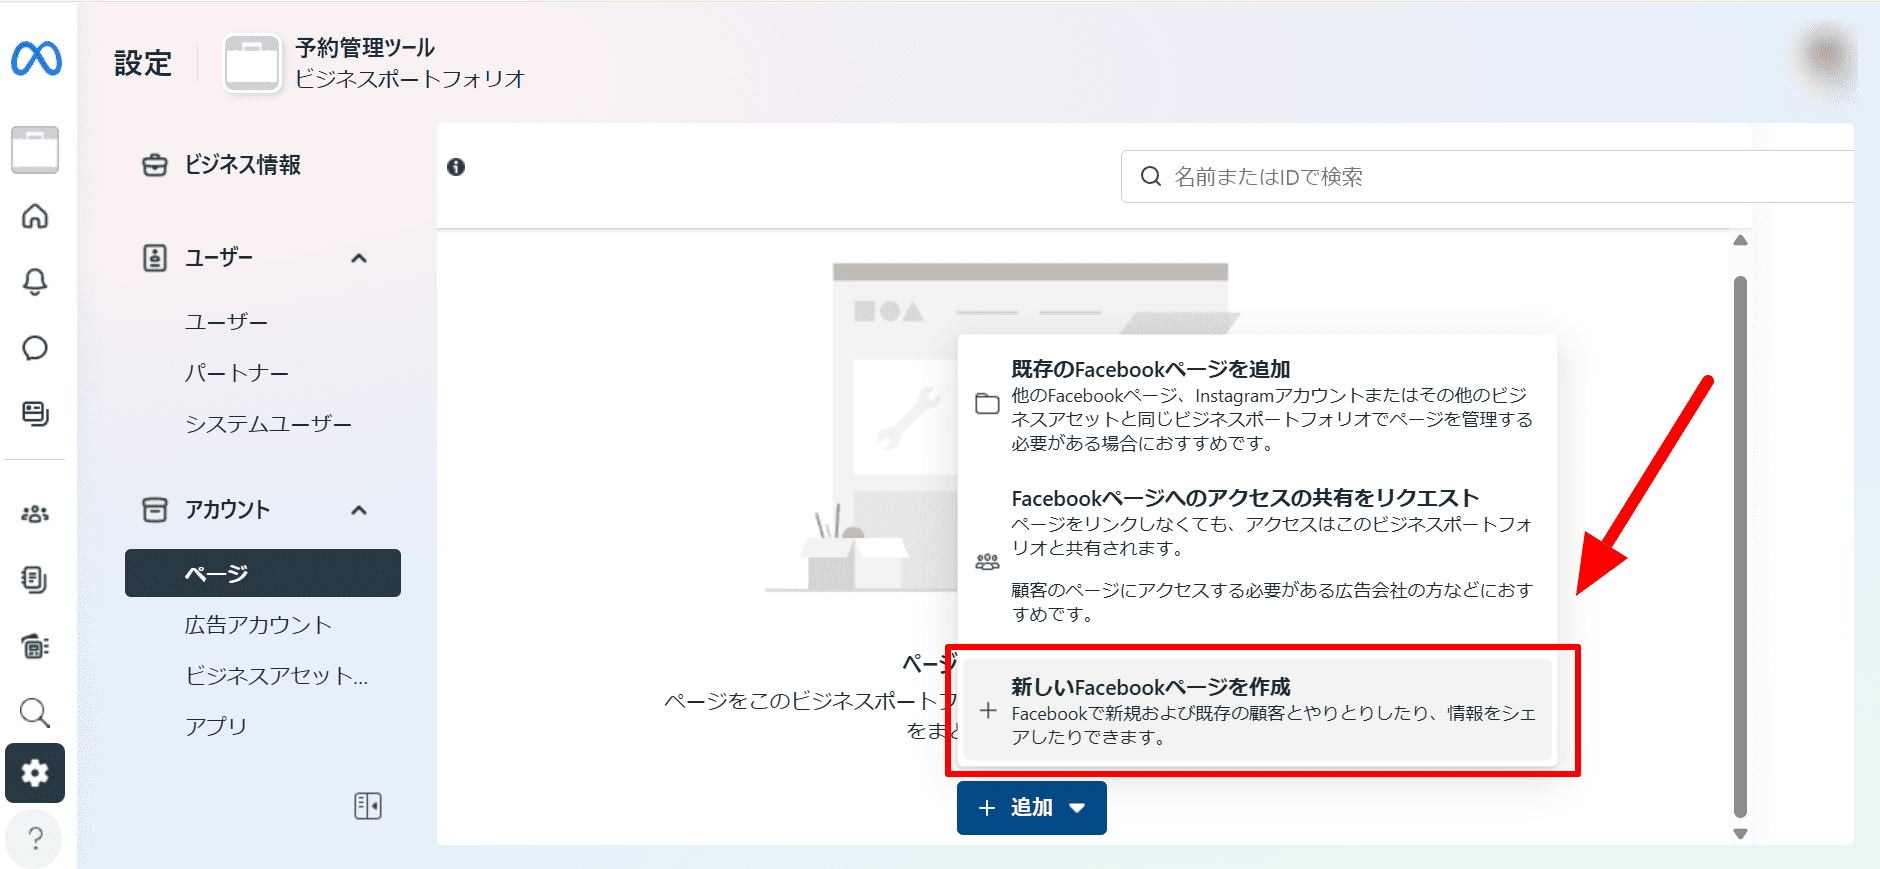Open the 追加 dropdown button
Screen dimensions: 1880x869
point(1032,808)
